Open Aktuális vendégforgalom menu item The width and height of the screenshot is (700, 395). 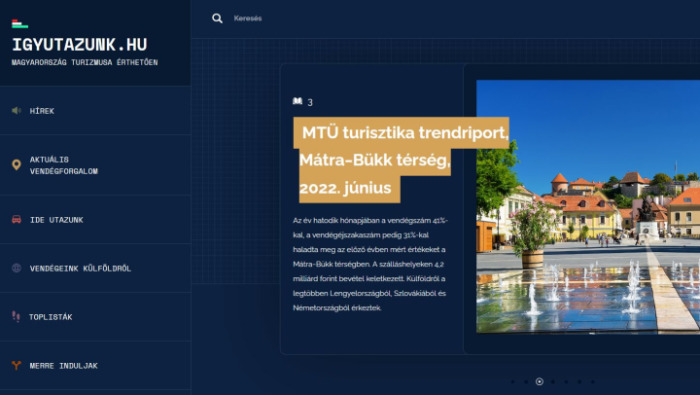point(64,165)
